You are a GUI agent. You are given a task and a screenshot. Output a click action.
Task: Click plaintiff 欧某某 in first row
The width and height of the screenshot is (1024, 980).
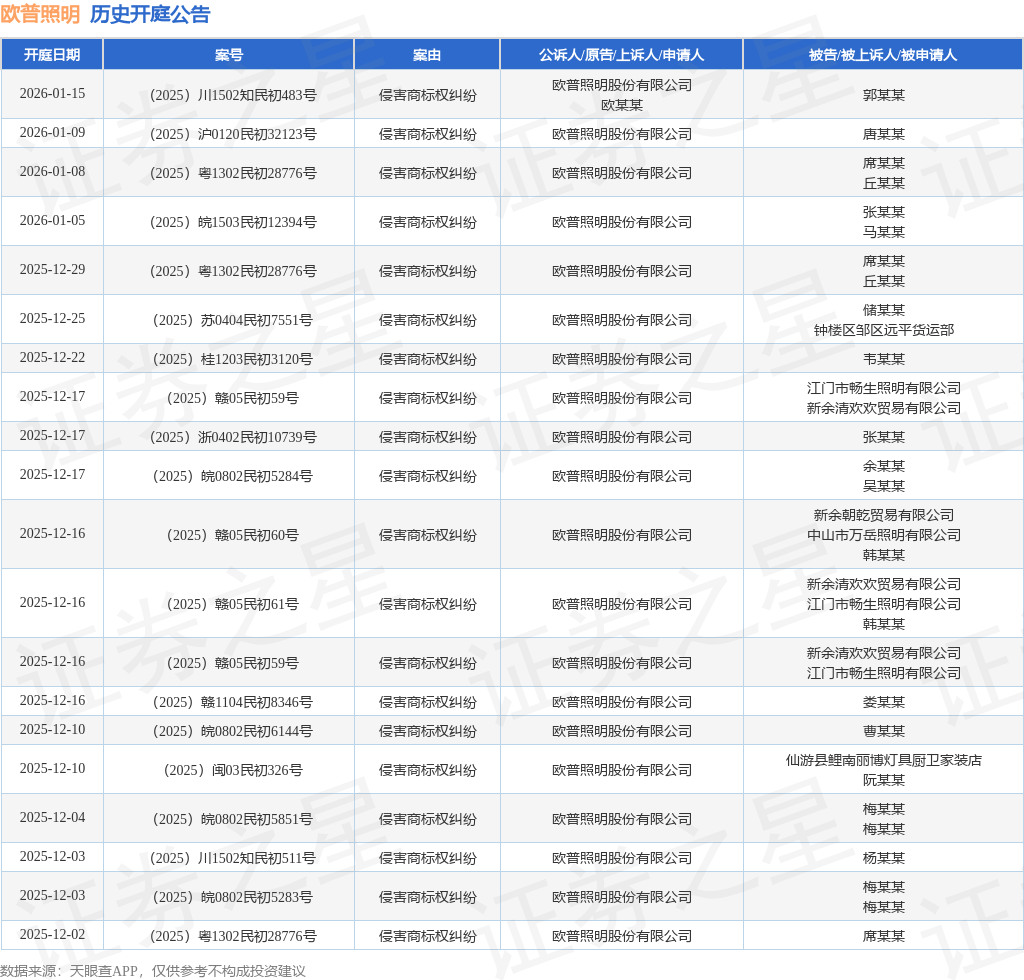coord(622,105)
